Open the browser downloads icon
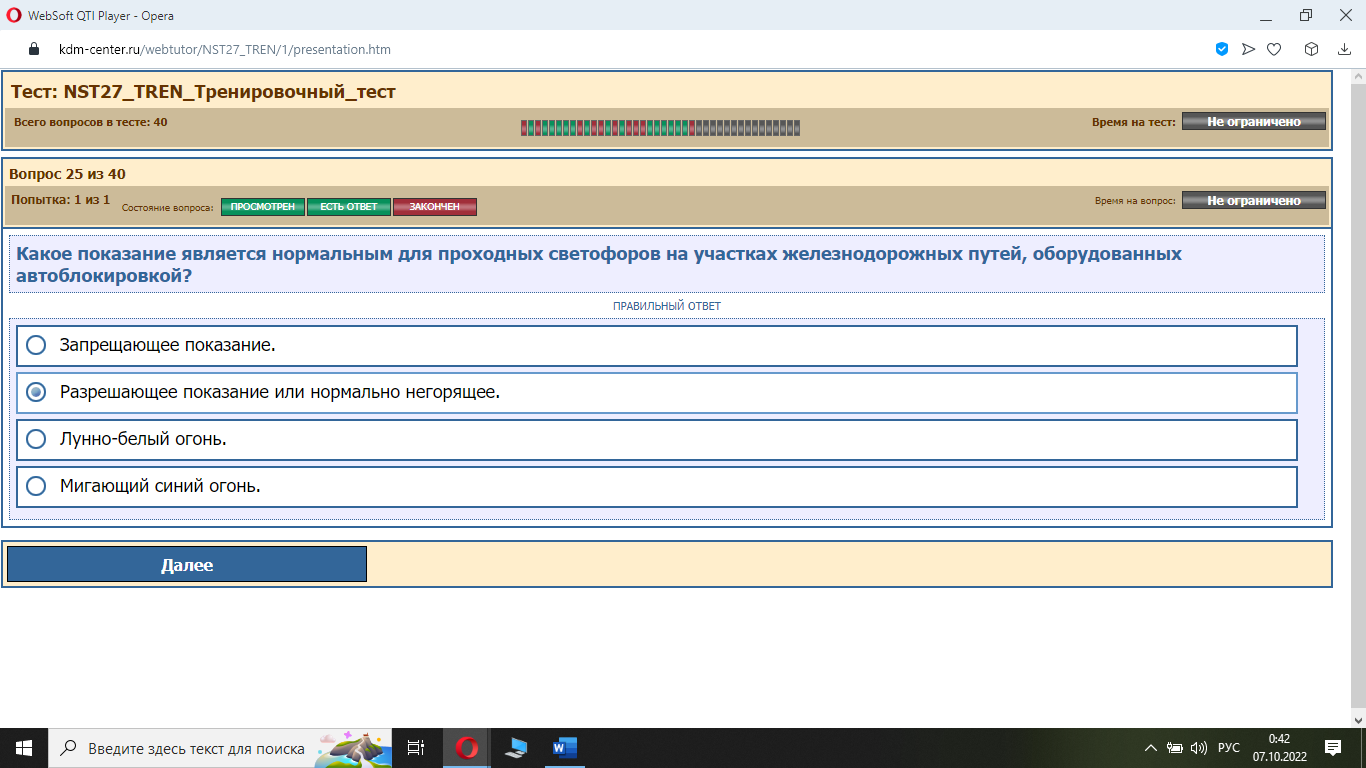The height and width of the screenshot is (768, 1366). (1345, 49)
